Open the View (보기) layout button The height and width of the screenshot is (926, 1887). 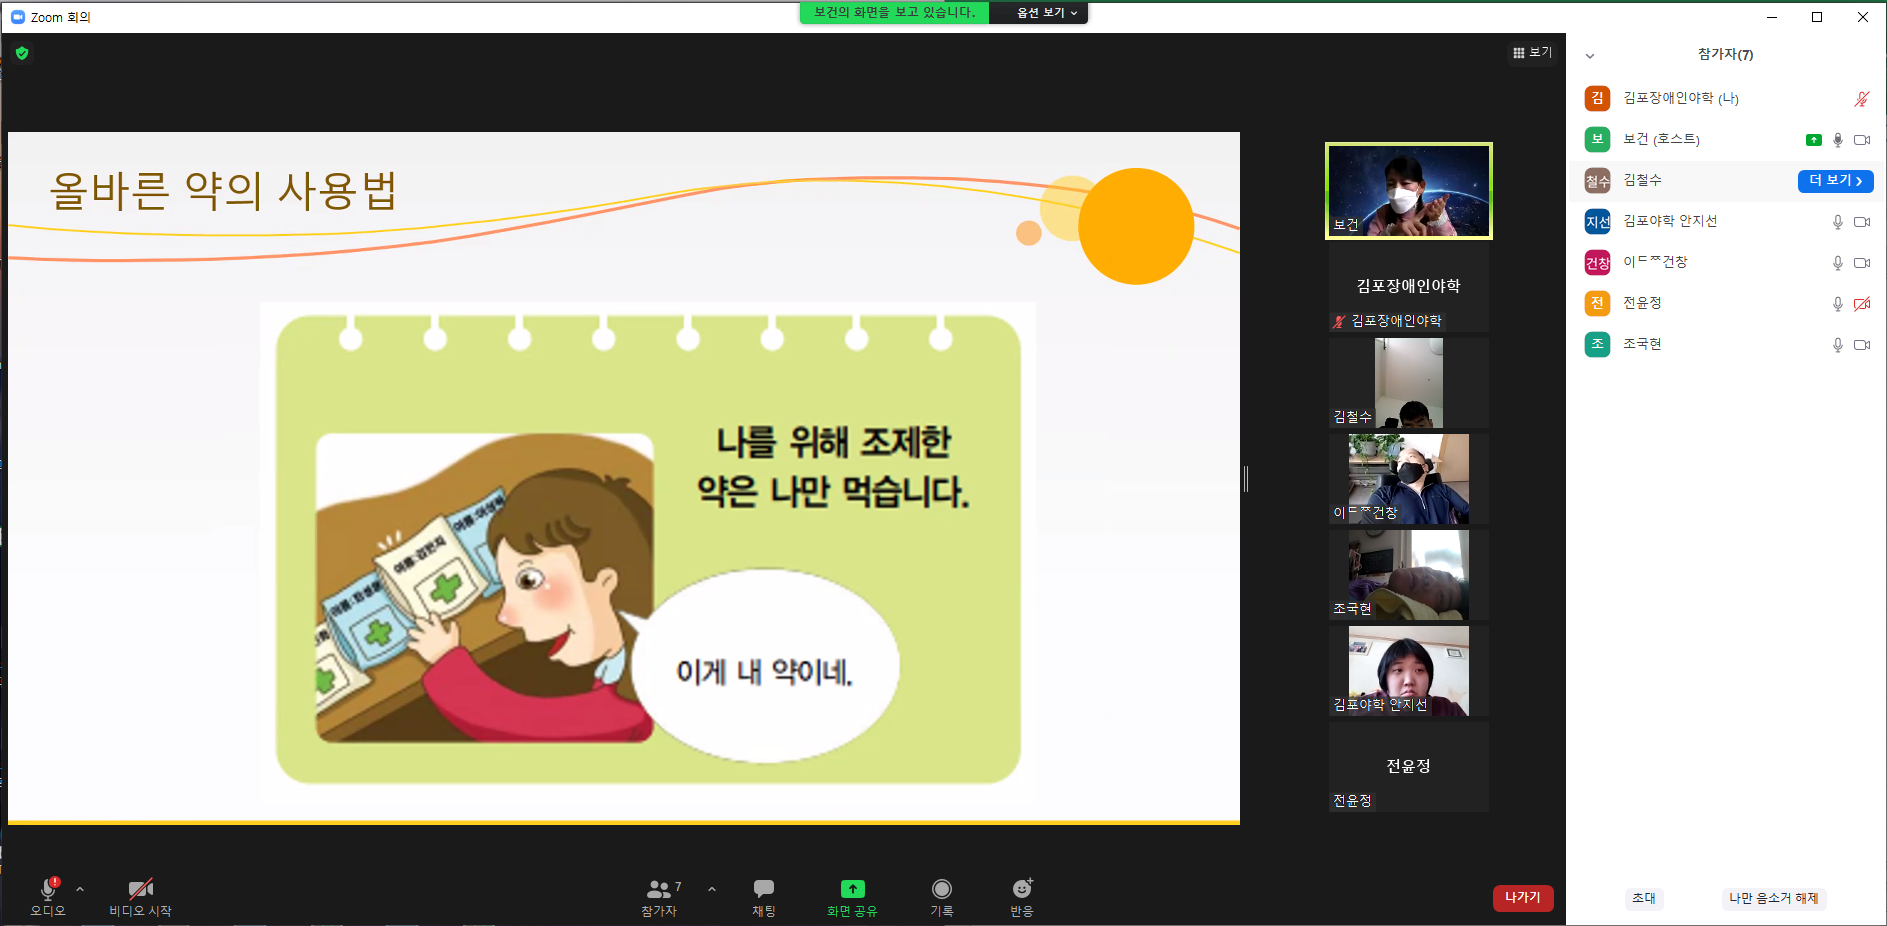point(1532,53)
